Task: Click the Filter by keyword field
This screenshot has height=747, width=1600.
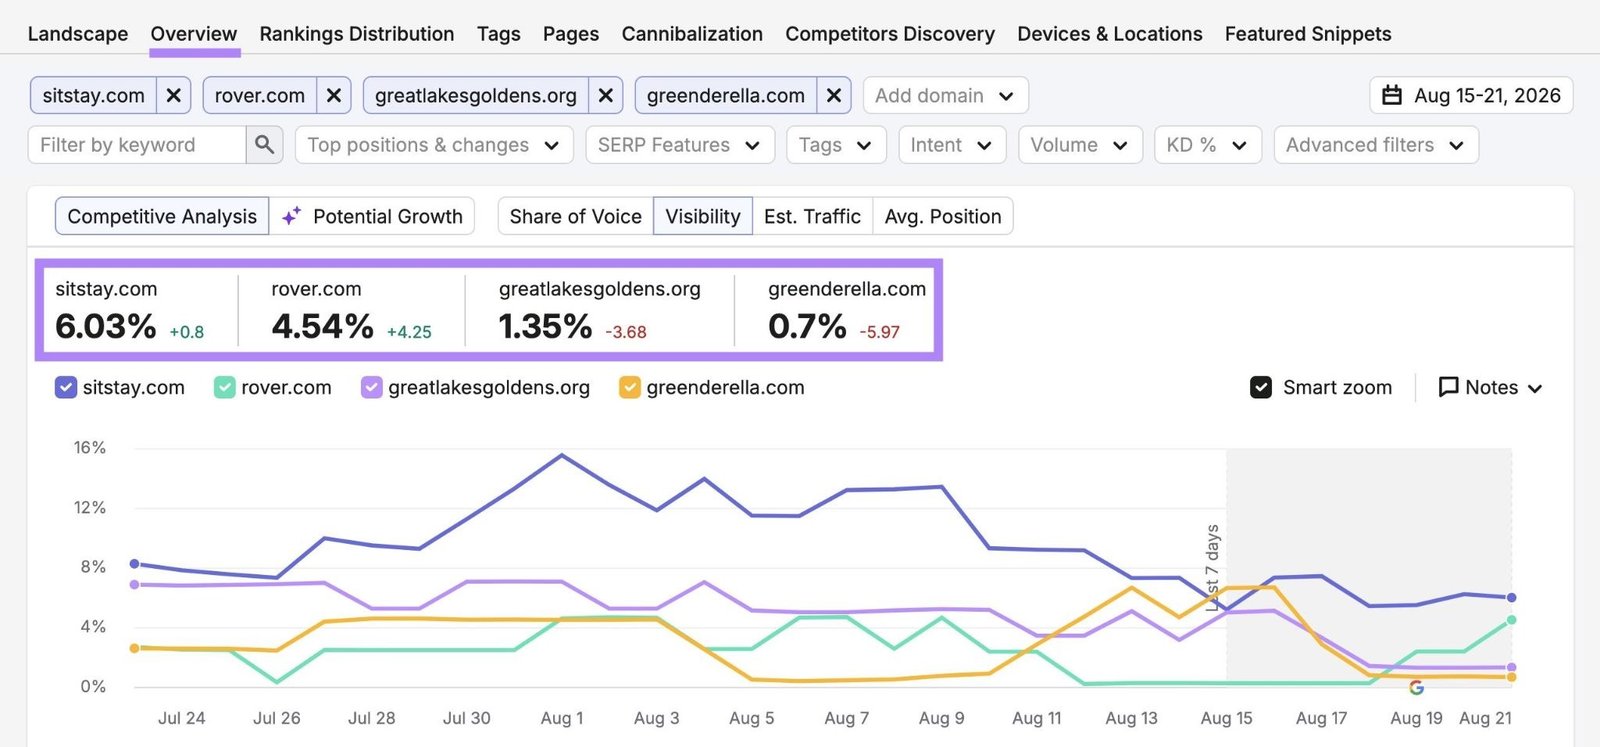Action: pos(137,145)
